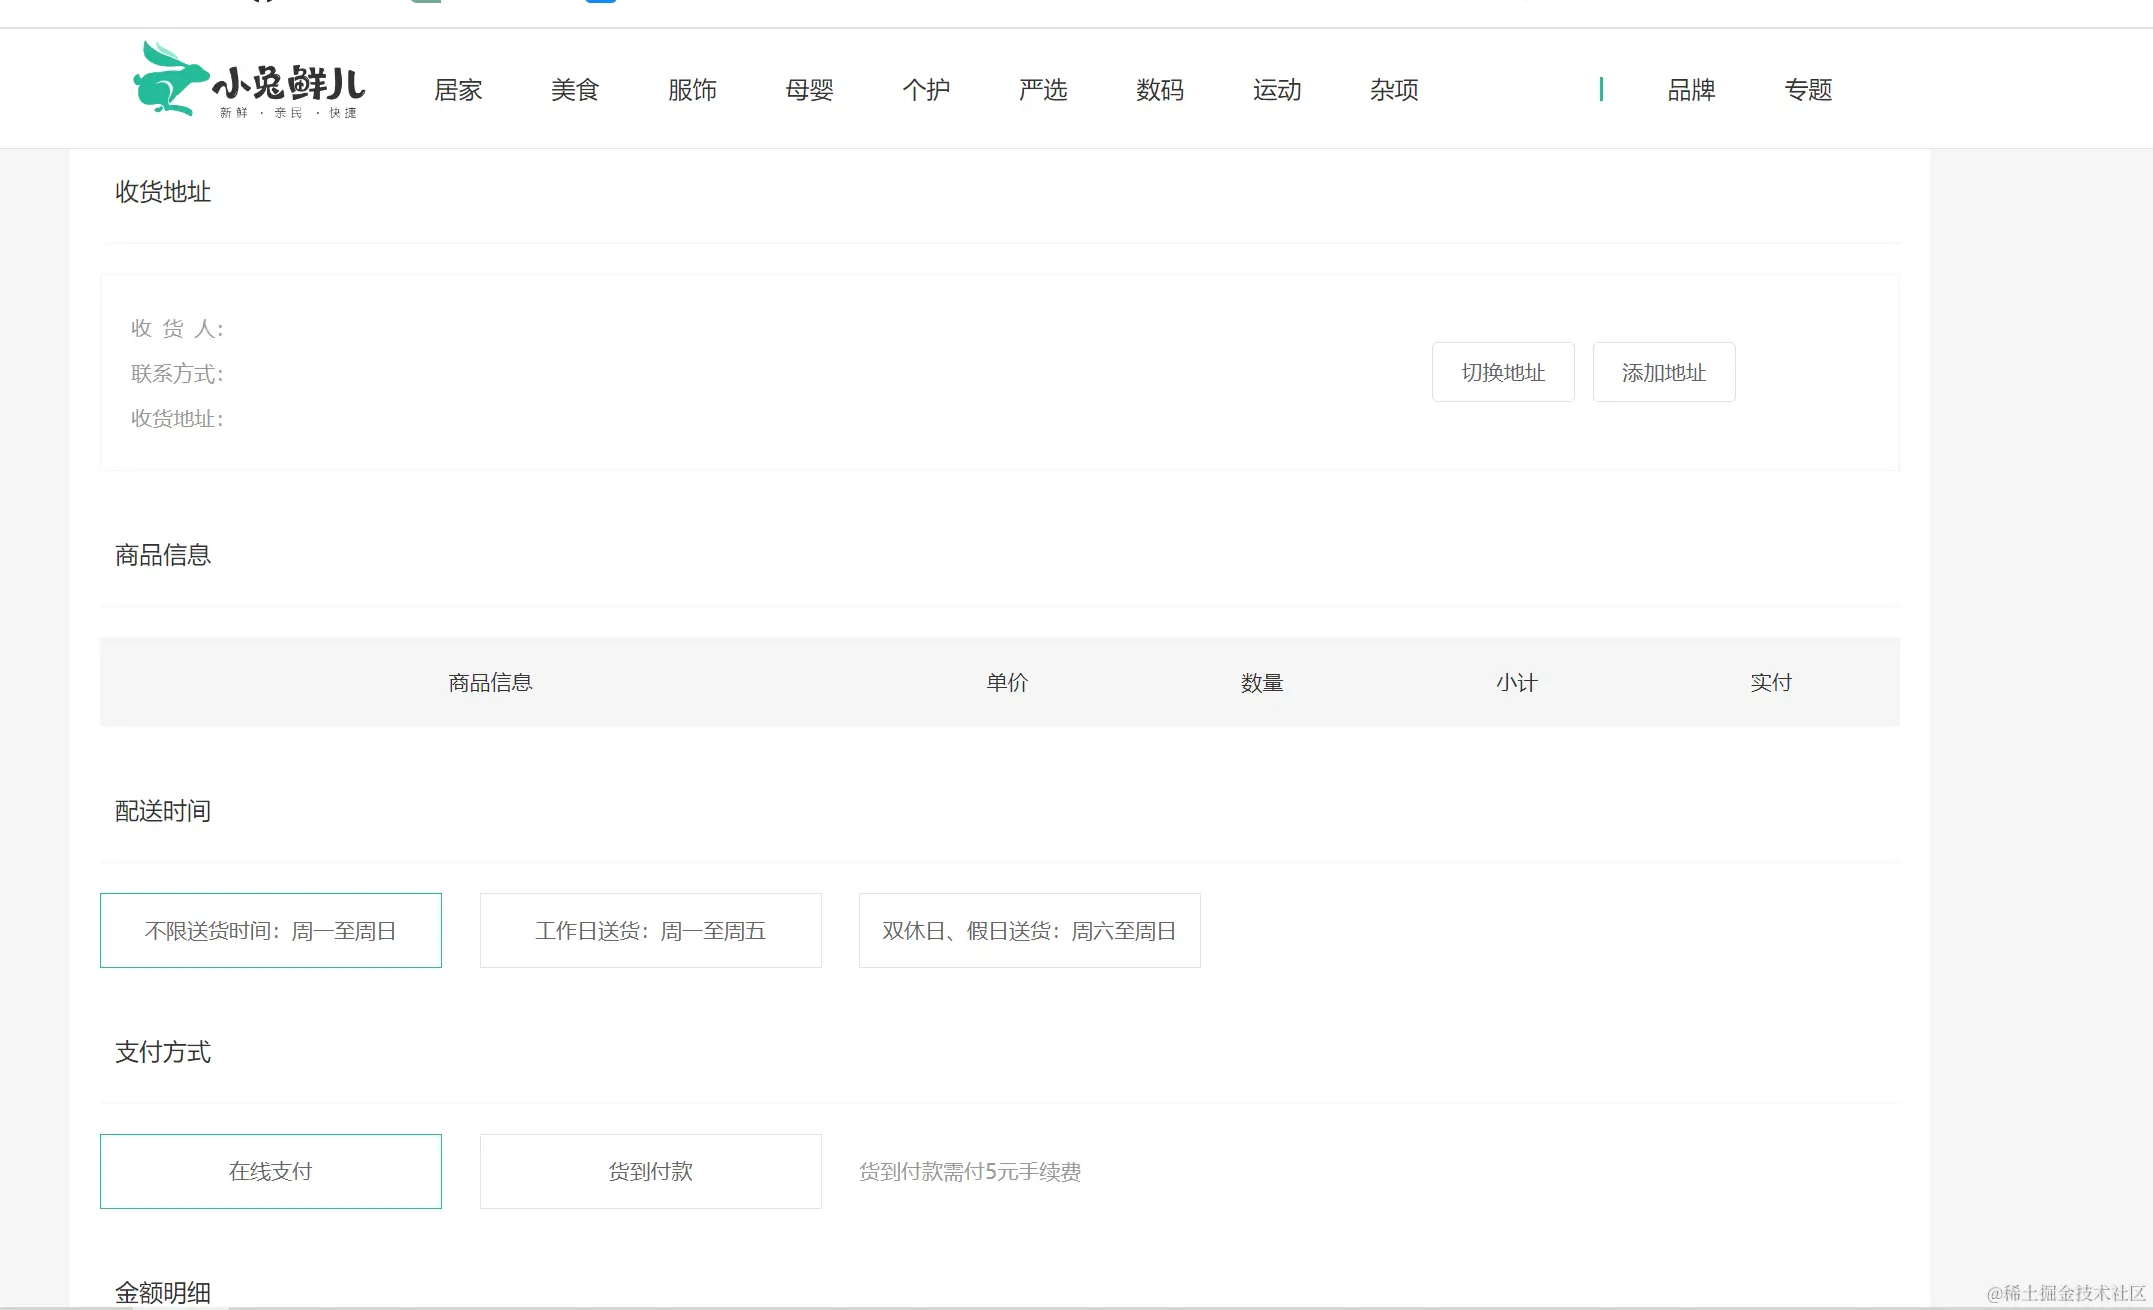Open the 品牌 link
The width and height of the screenshot is (2153, 1310).
pyautogui.click(x=1691, y=90)
